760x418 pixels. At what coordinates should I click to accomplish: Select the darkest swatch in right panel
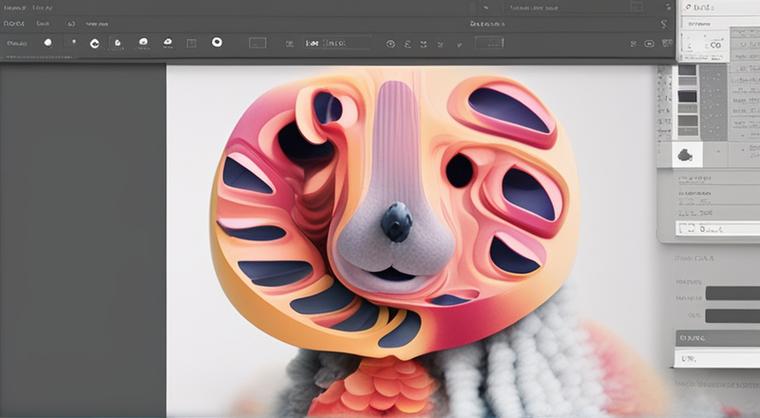[x=687, y=96]
